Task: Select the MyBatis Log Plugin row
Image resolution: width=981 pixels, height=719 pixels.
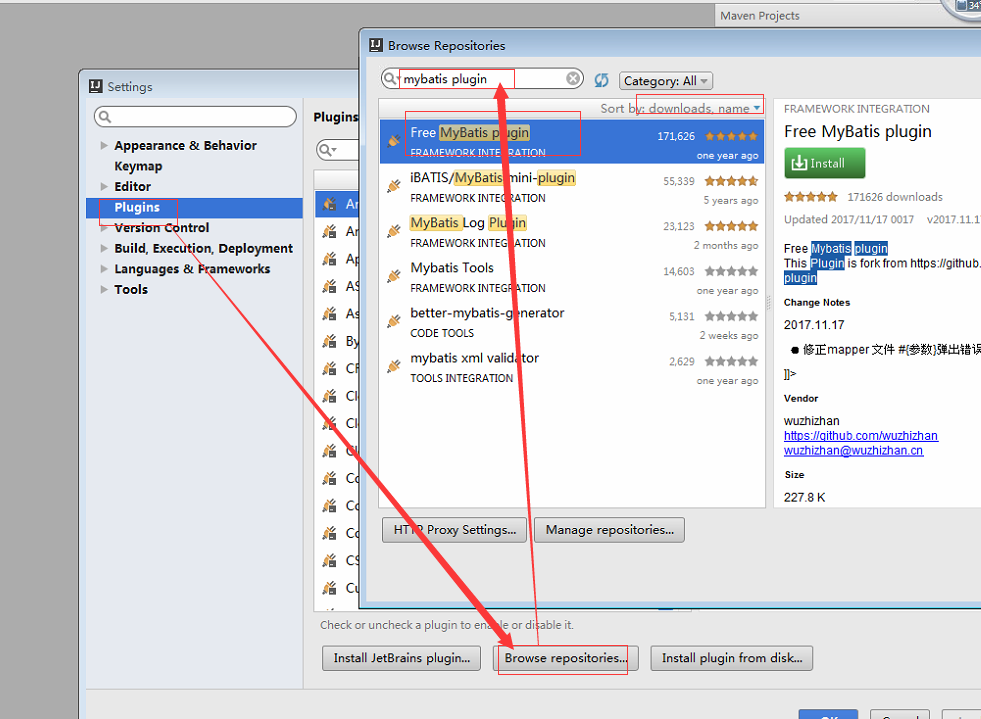Action: point(572,232)
